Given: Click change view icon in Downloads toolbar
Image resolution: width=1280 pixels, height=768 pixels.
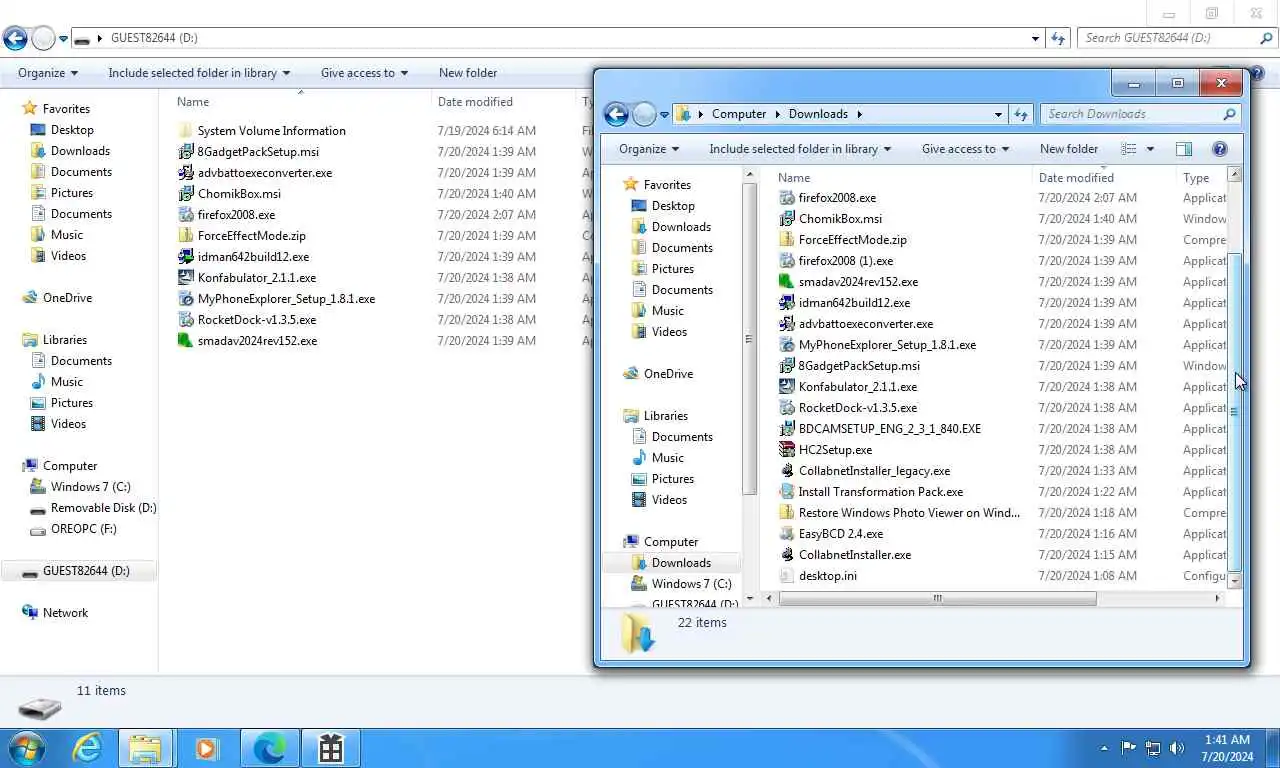Looking at the screenshot, I should 1129,149.
